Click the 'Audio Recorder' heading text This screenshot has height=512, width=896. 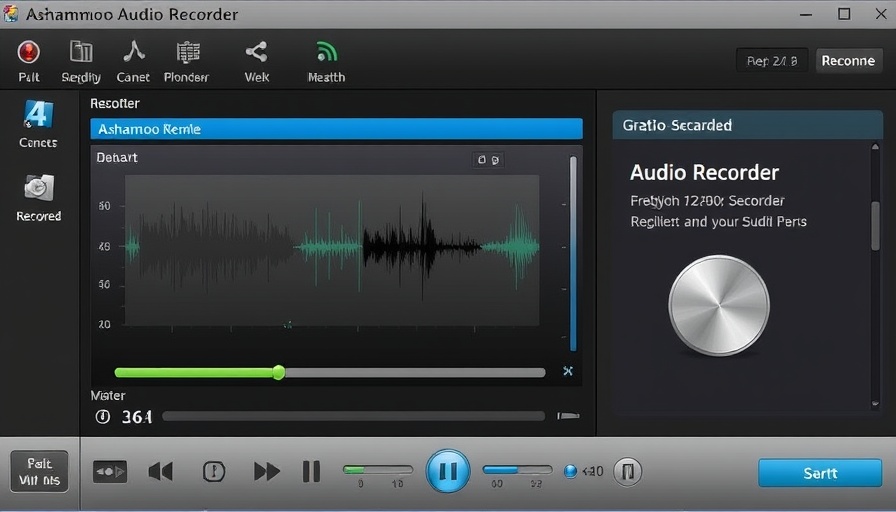pos(705,173)
